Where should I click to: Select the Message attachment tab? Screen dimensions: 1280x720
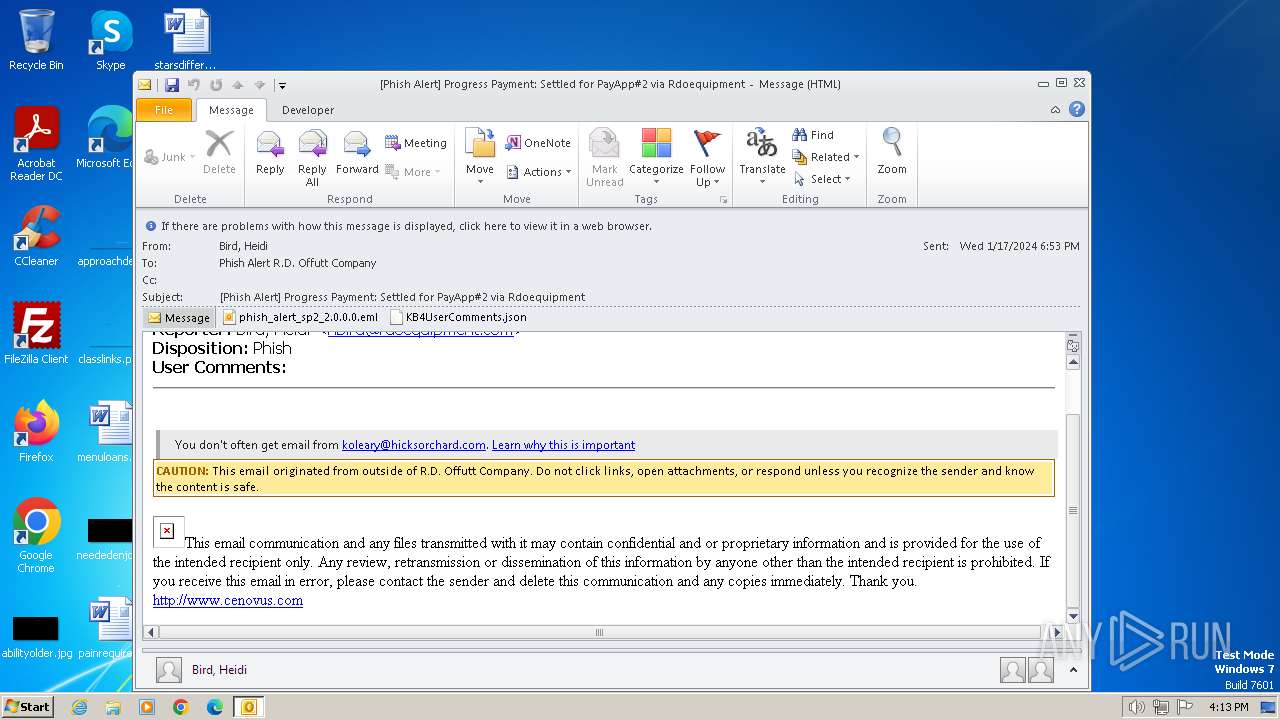(x=179, y=317)
